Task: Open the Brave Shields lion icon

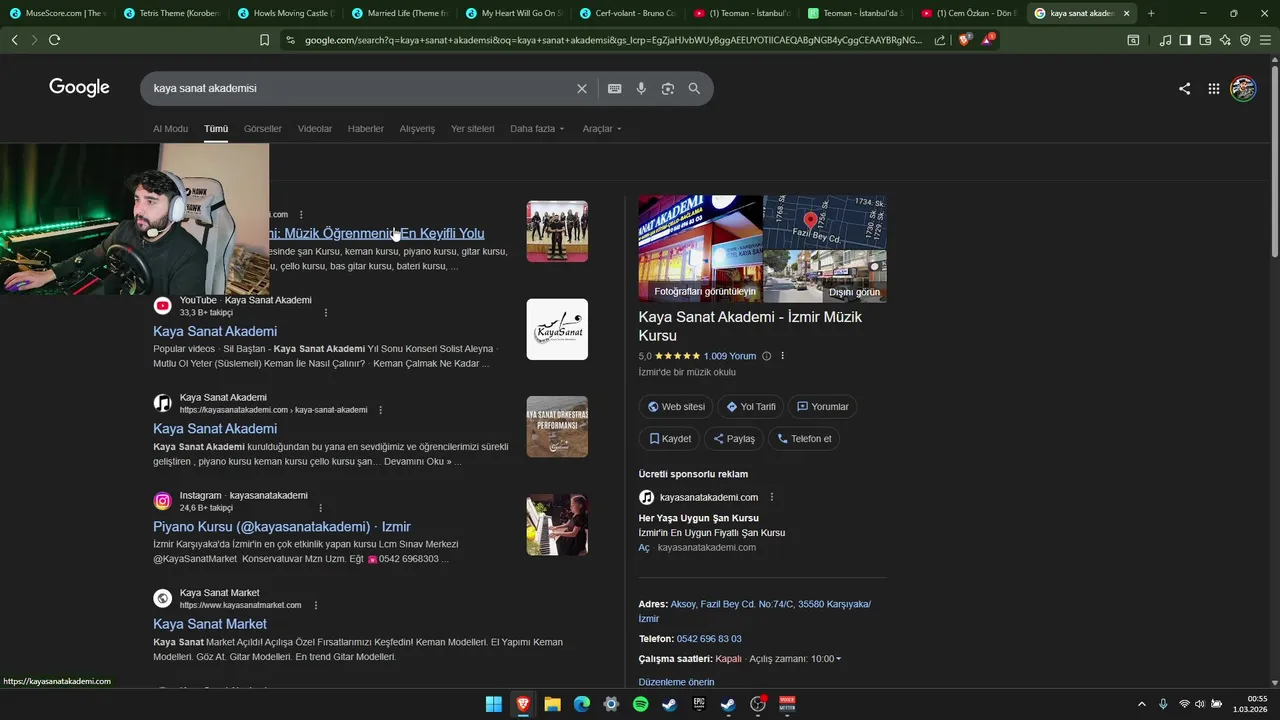Action: pos(964,40)
